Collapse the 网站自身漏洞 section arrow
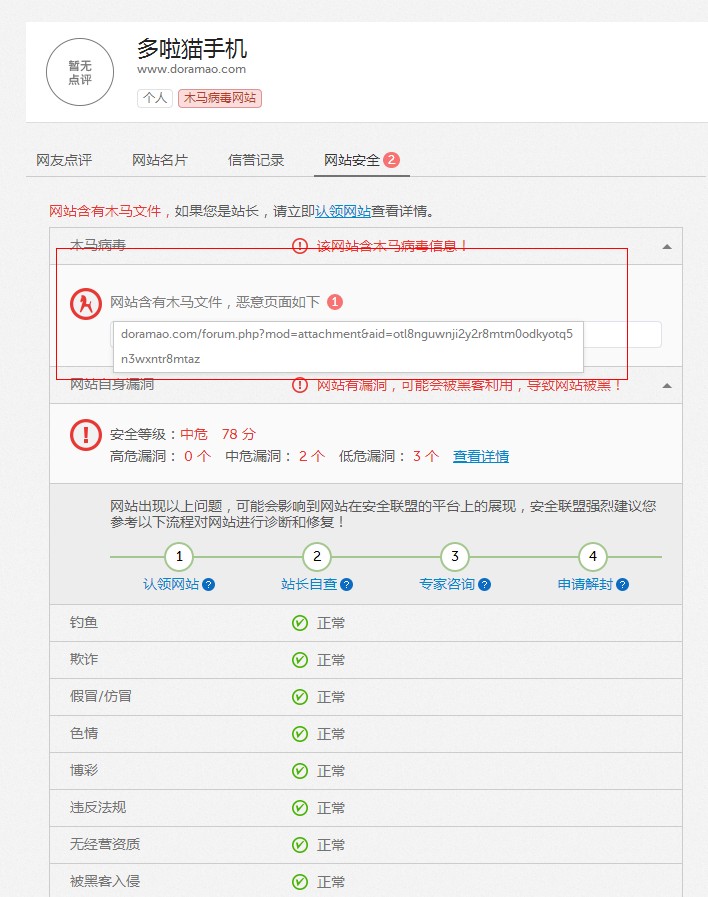The height and width of the screenshot is (897, 708). pyautogui.click(x=667, y=386)
